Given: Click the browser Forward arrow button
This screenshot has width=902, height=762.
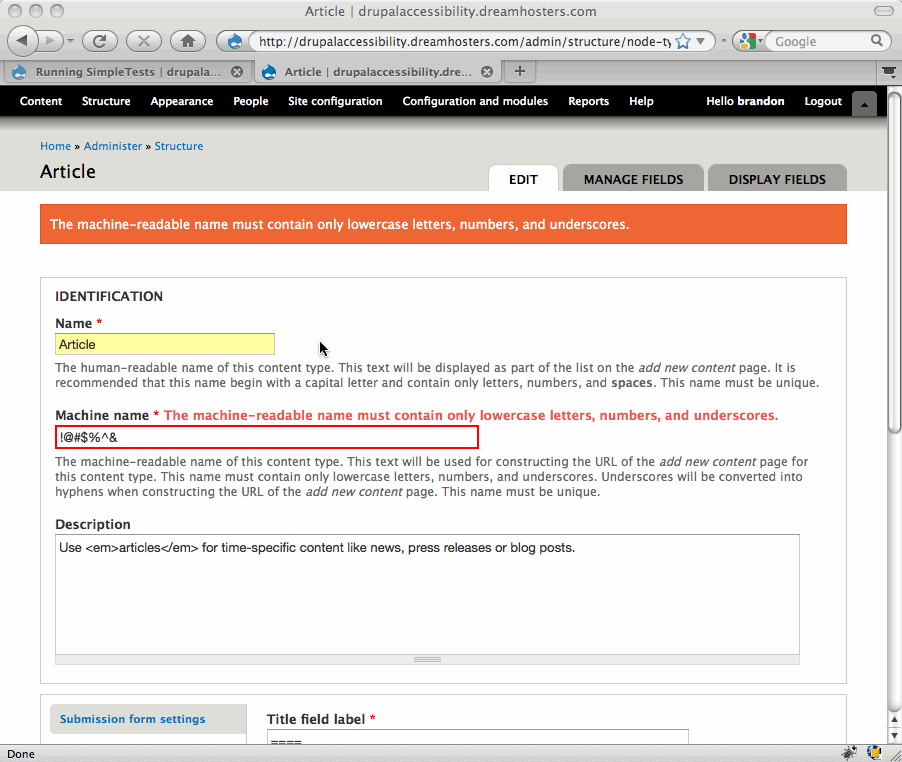Looking at the screenshot, I should coord(52,41).
